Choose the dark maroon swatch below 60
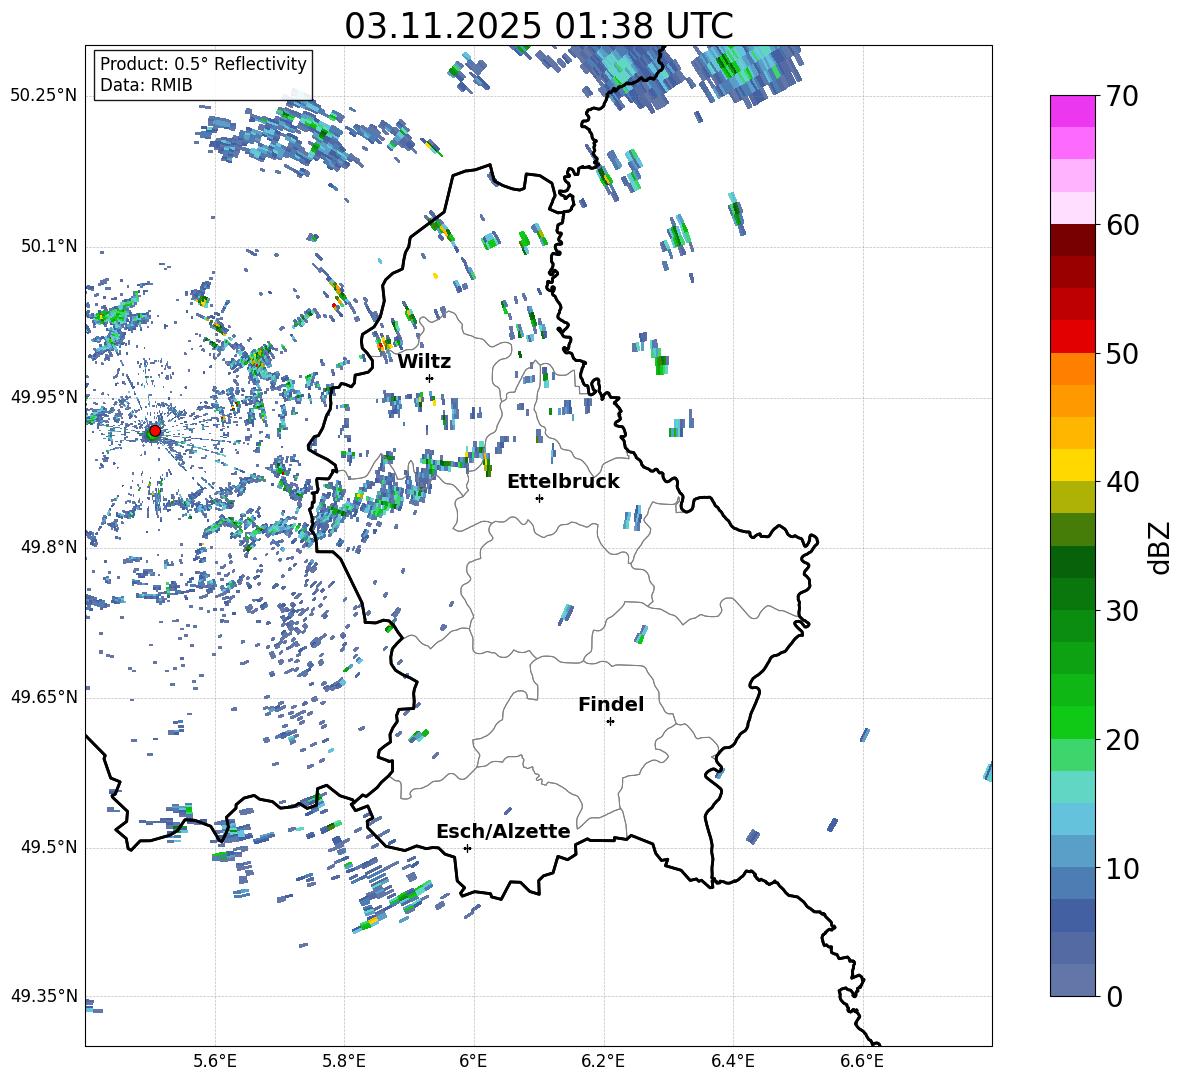Image resolution: width=1184 pixels, height=1081 pixels. pos(1073,240)
